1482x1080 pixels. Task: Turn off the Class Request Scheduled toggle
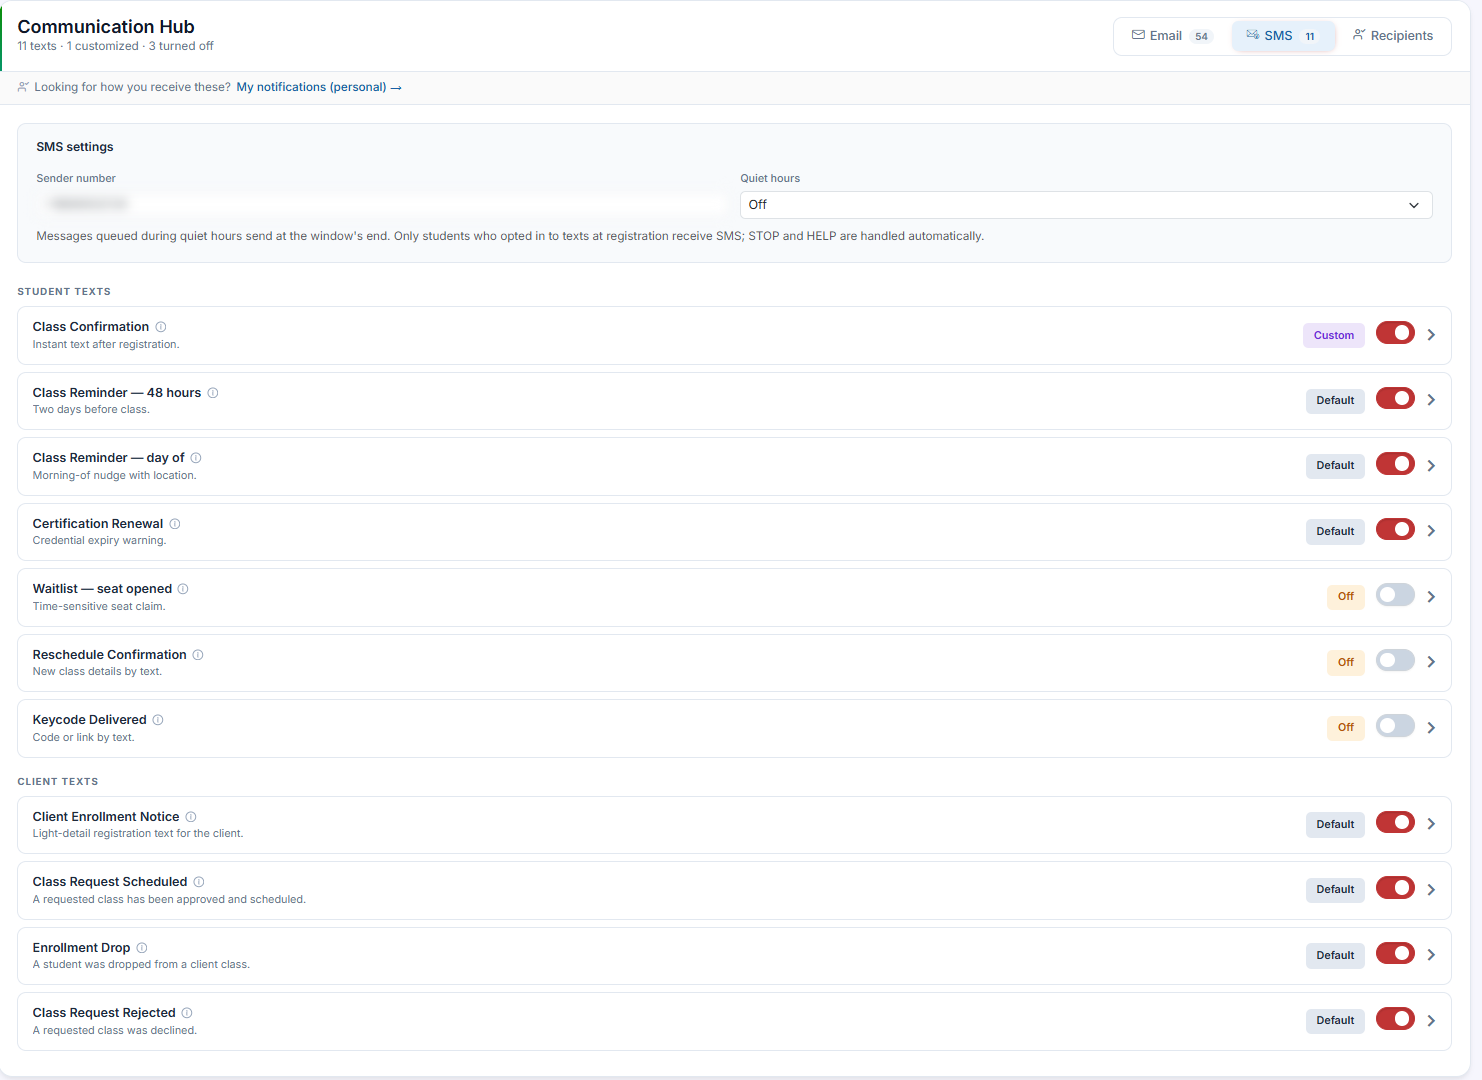1395,888
